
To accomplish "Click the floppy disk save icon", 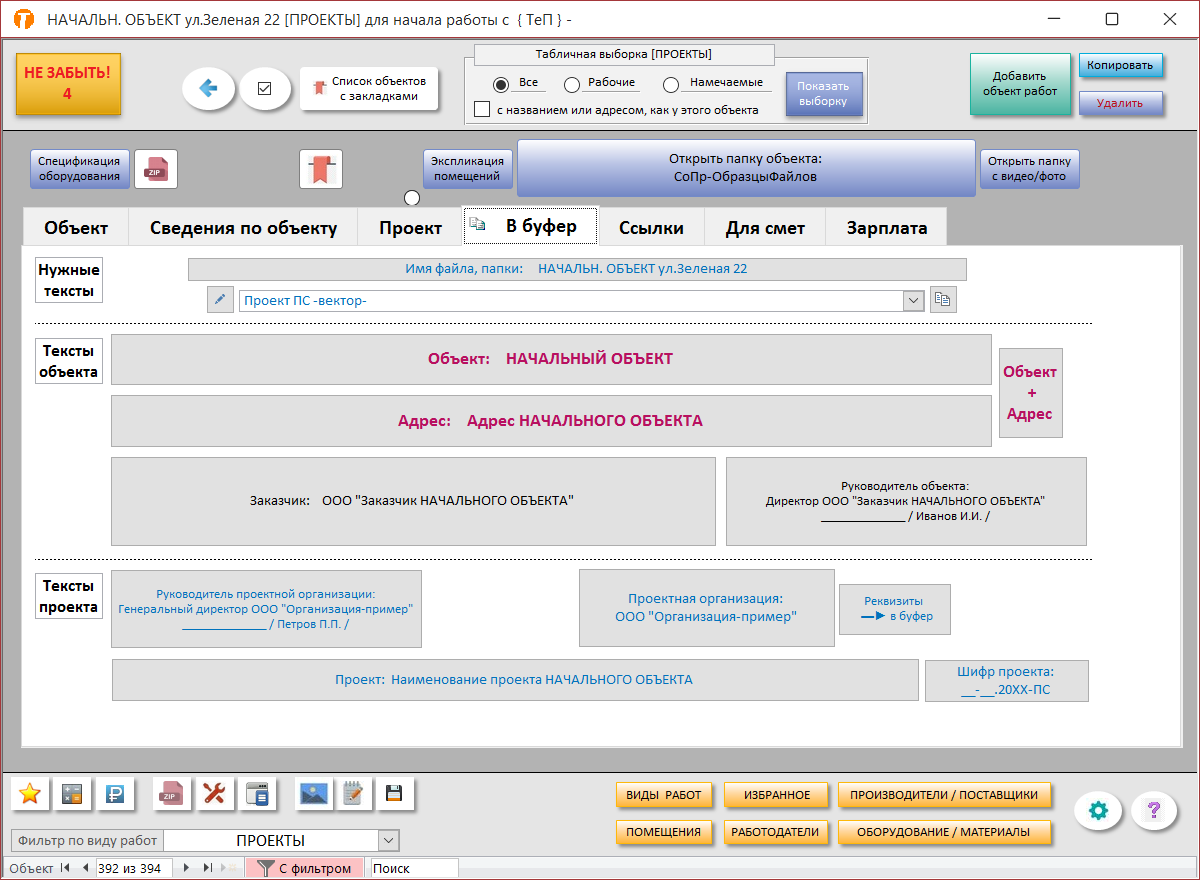I will [394, 794].
